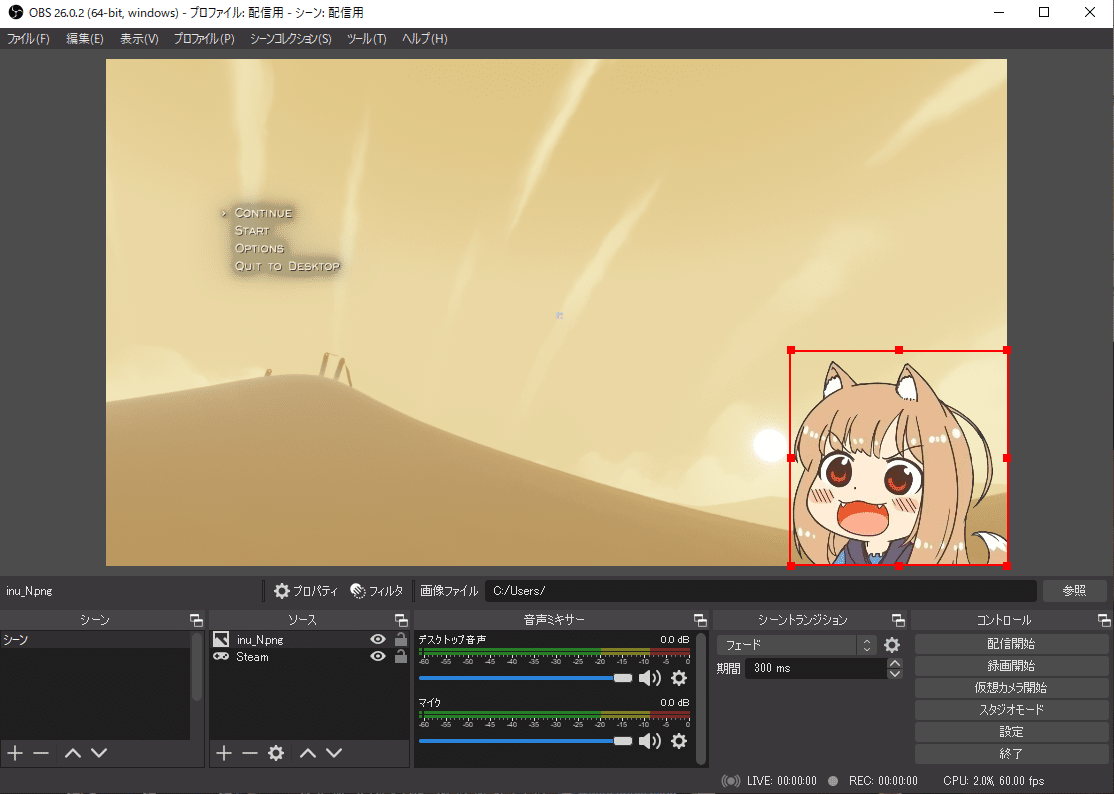Click the LIVE status indicator icon
1114x794 pixels.
[730, 781]
